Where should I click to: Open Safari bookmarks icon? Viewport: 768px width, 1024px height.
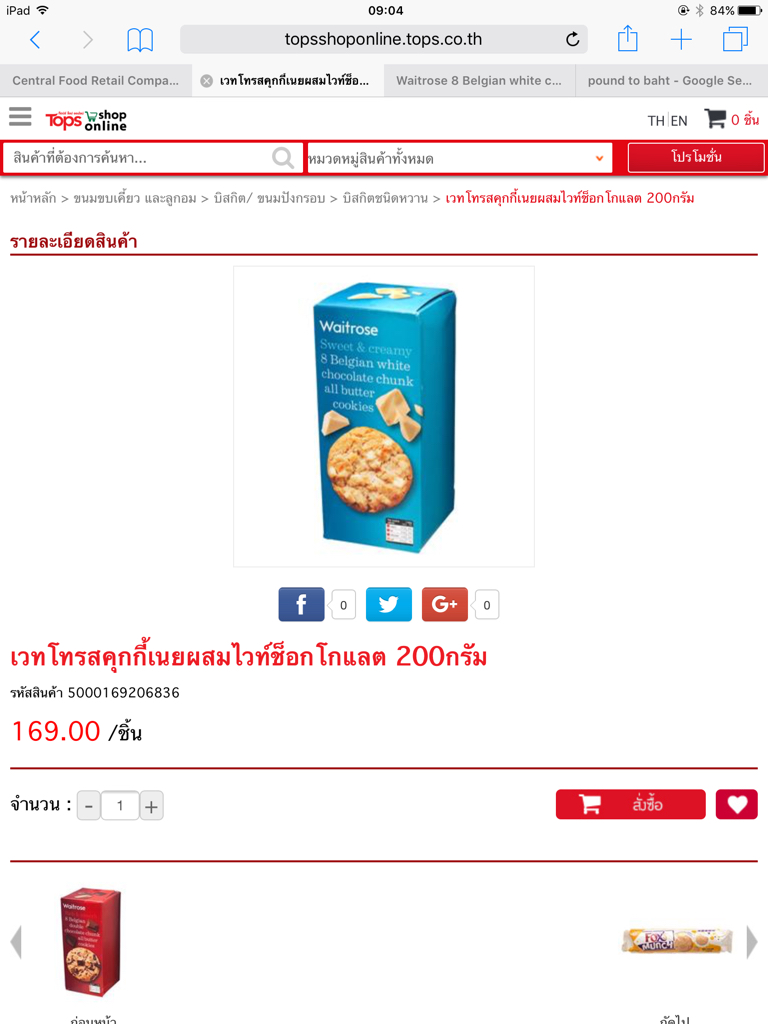140,40
